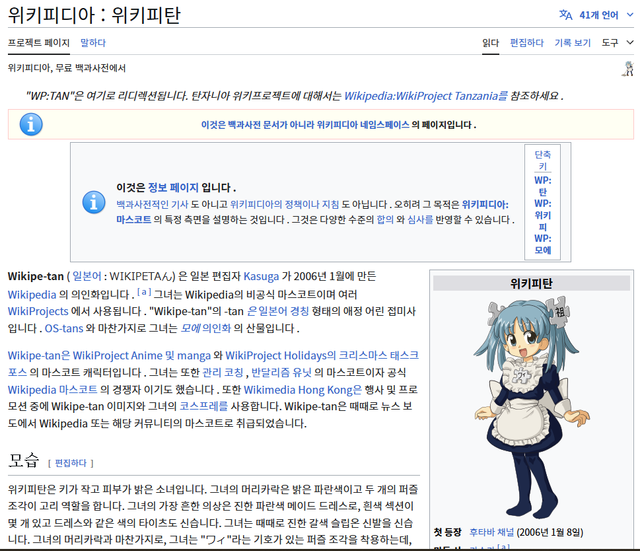Click the small Wikipe-tan icon top right
Image resolution: width=640 pixels, height=551 pixels.
(628, 69)
